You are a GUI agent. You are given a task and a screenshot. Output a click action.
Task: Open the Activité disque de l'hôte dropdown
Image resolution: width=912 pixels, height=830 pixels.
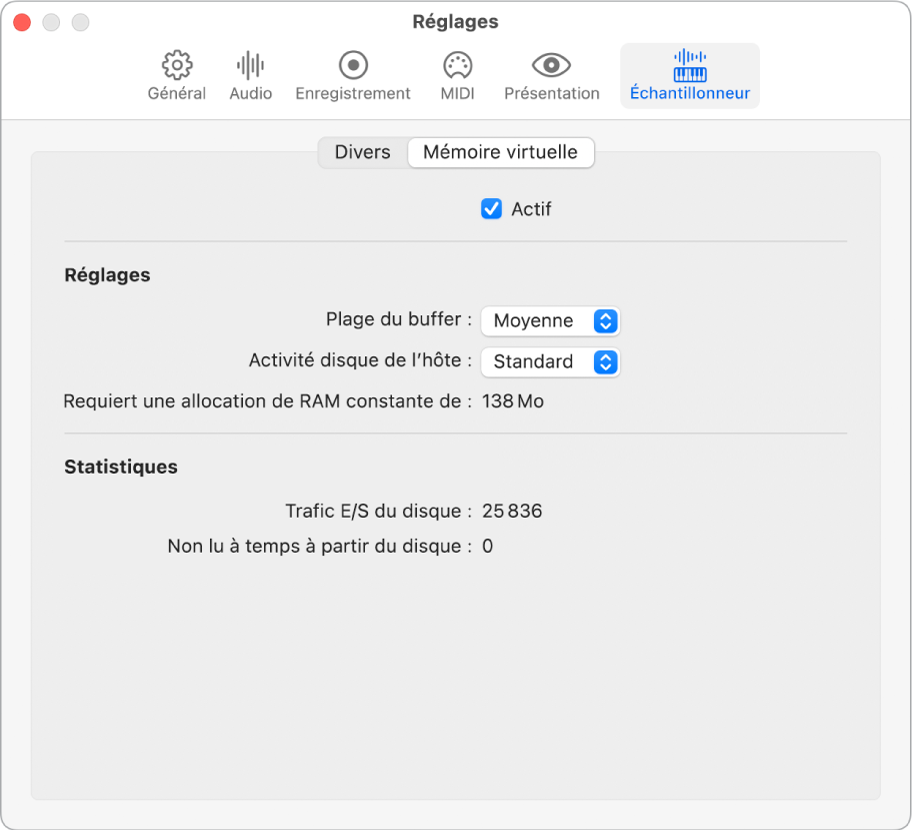(x=550, y=362)
